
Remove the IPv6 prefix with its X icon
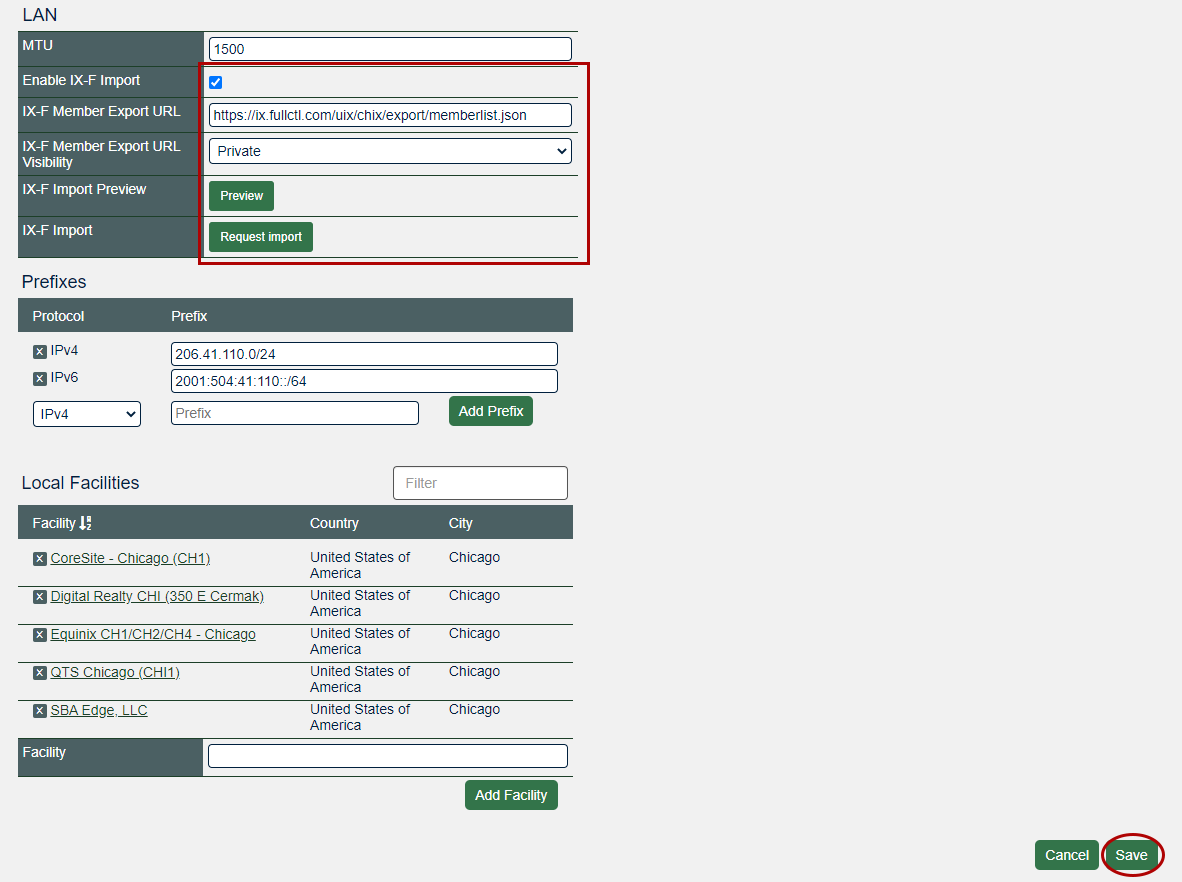tap(40, 379)
